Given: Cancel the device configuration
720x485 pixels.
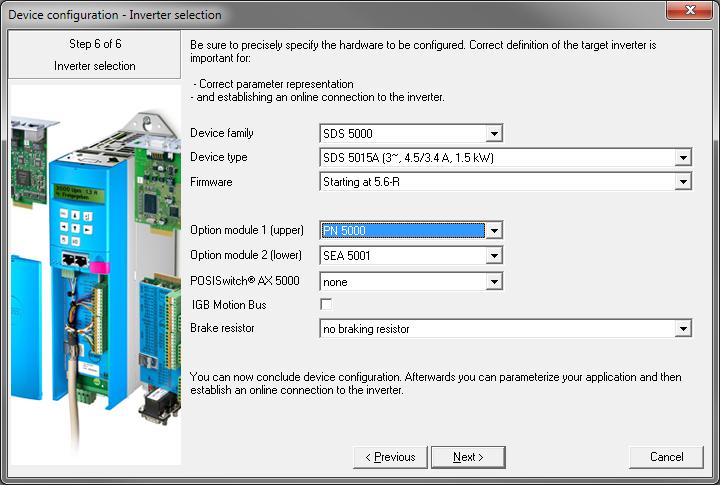Looking at the screenshot, I should [x=666, y=457].
